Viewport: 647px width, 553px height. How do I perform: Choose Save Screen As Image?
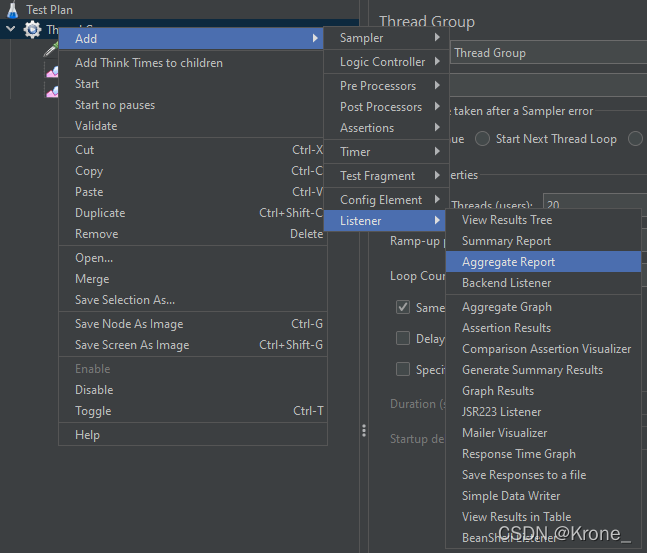[193, 345]
